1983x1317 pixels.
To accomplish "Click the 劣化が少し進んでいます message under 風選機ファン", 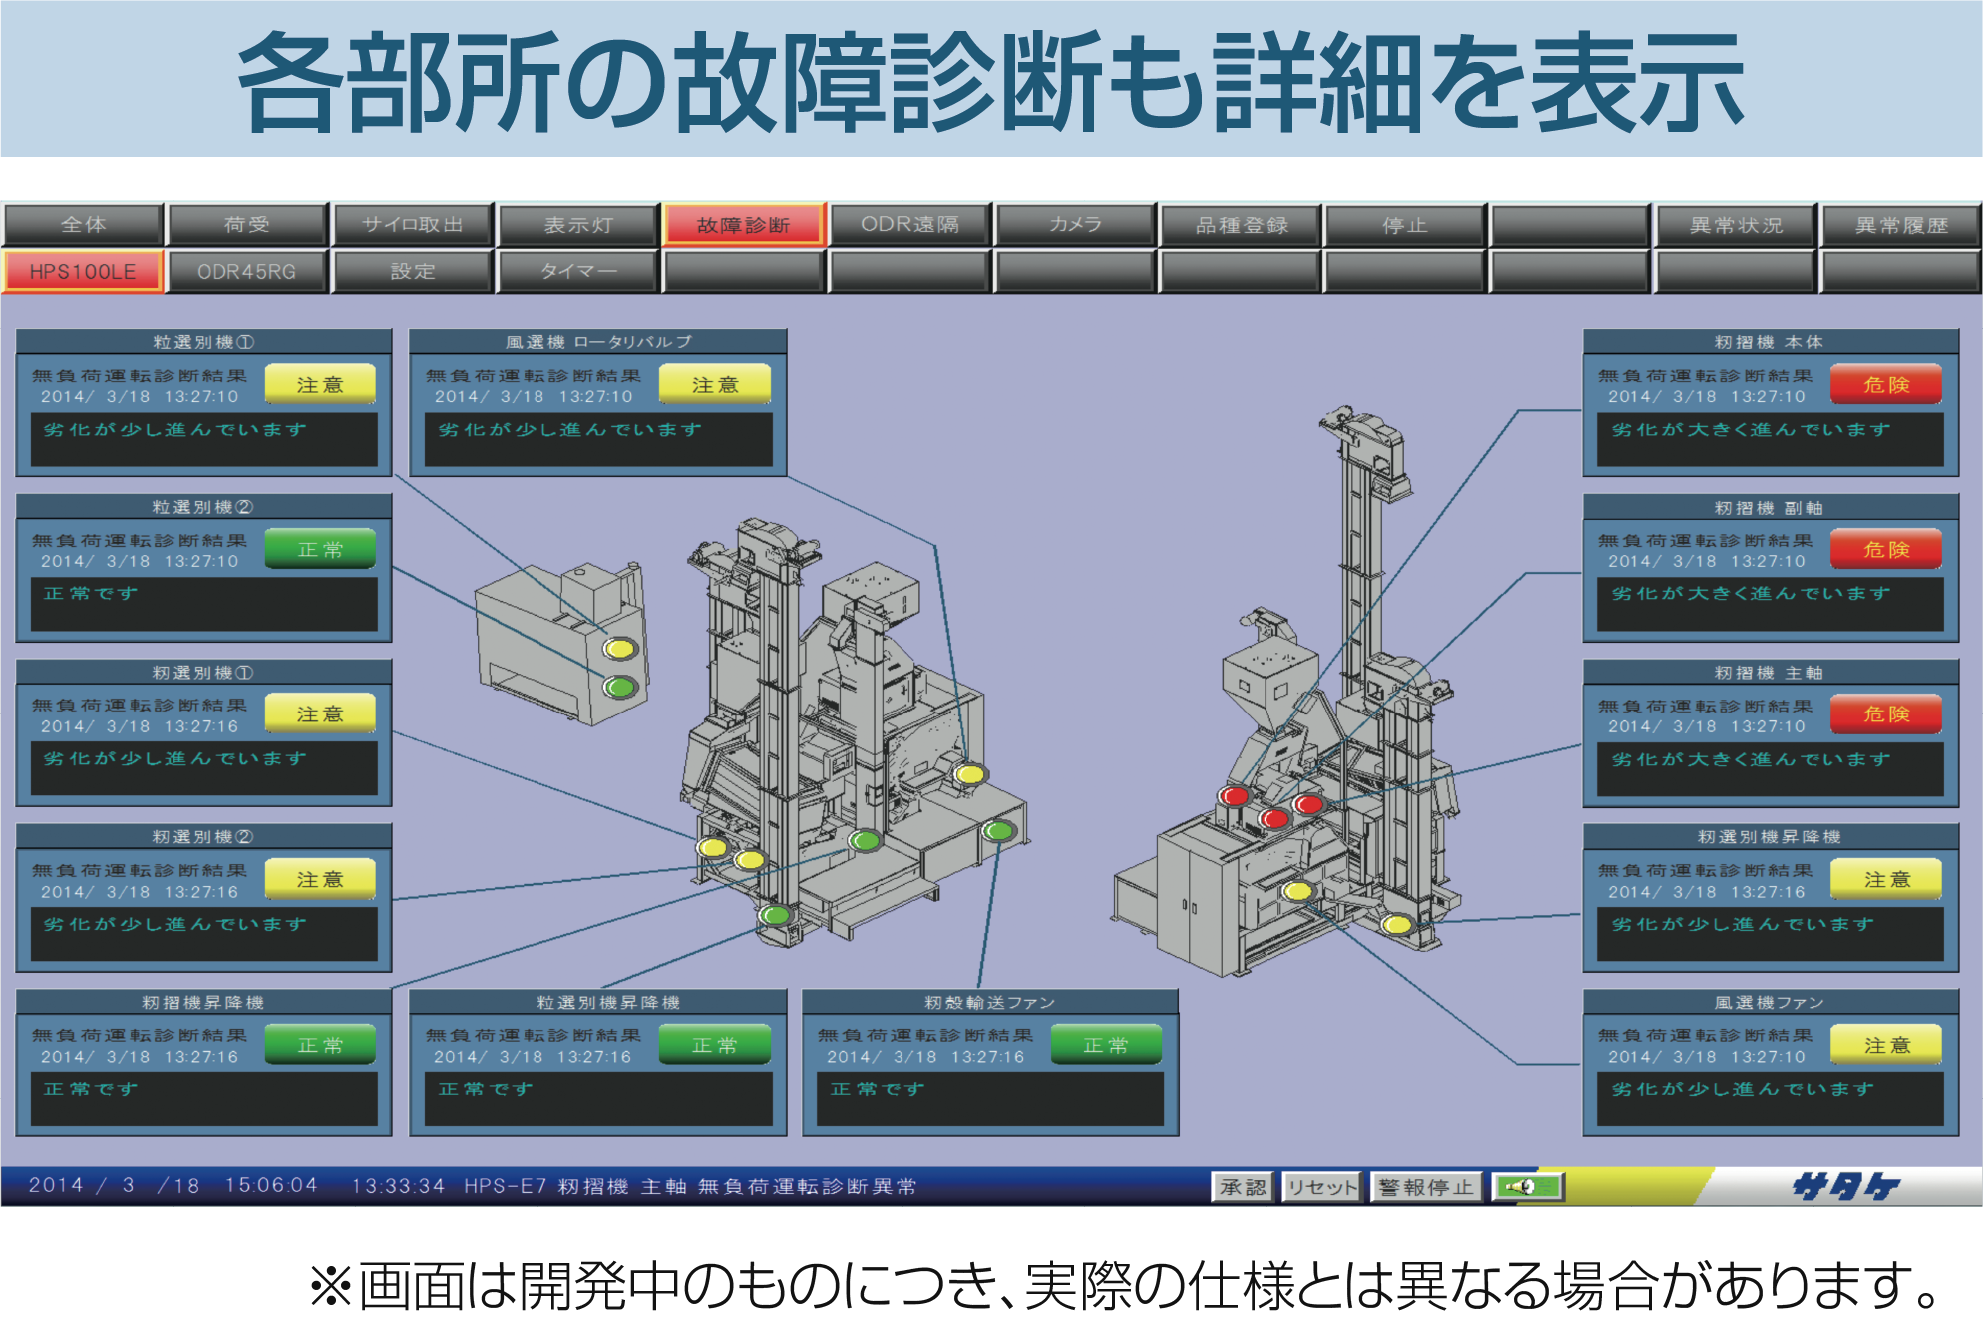I will [x=1743, y=1089].
